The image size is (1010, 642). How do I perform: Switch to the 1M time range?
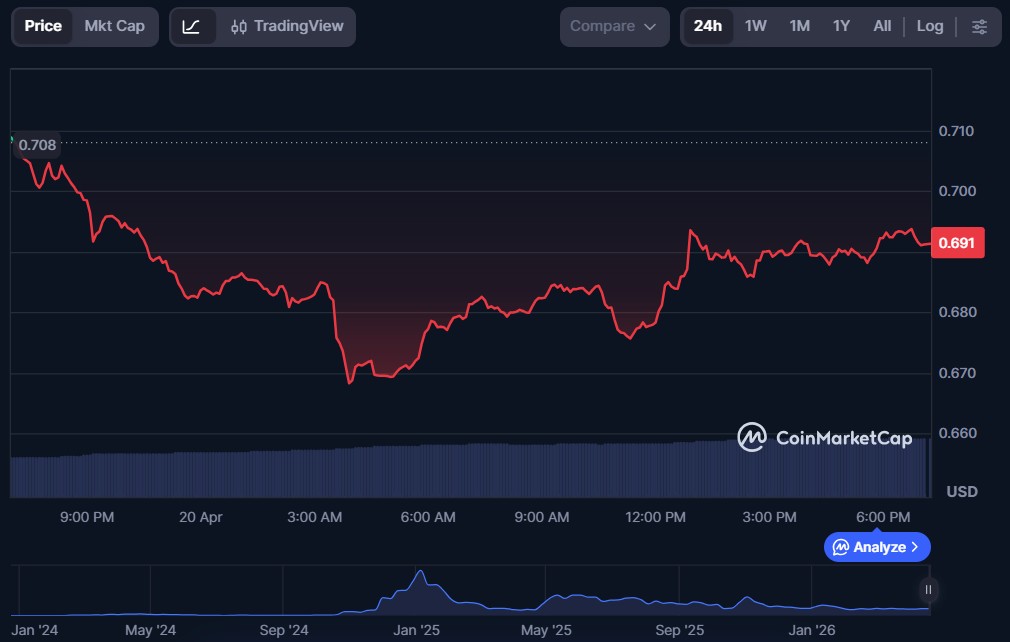[799, 26]
